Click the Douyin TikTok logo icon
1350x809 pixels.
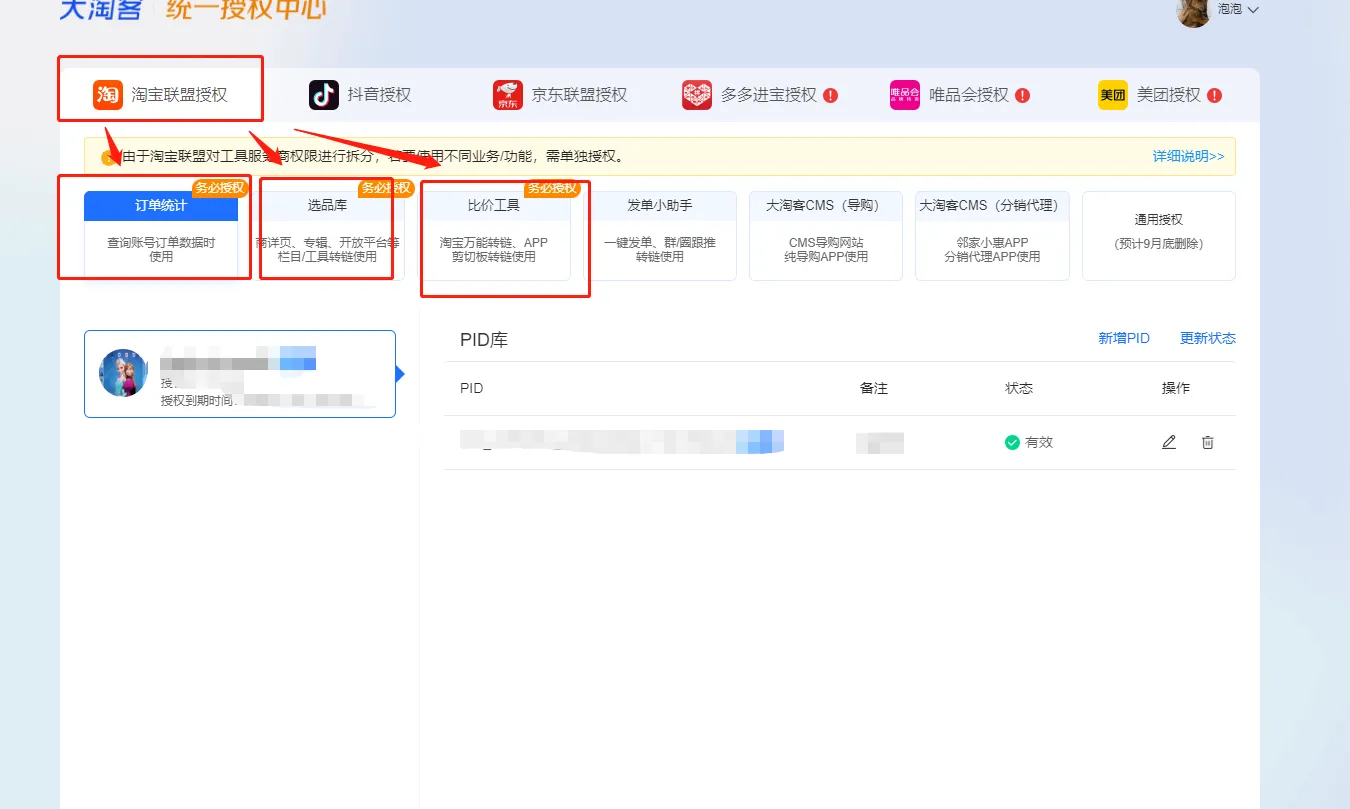[x=324, y=95]
